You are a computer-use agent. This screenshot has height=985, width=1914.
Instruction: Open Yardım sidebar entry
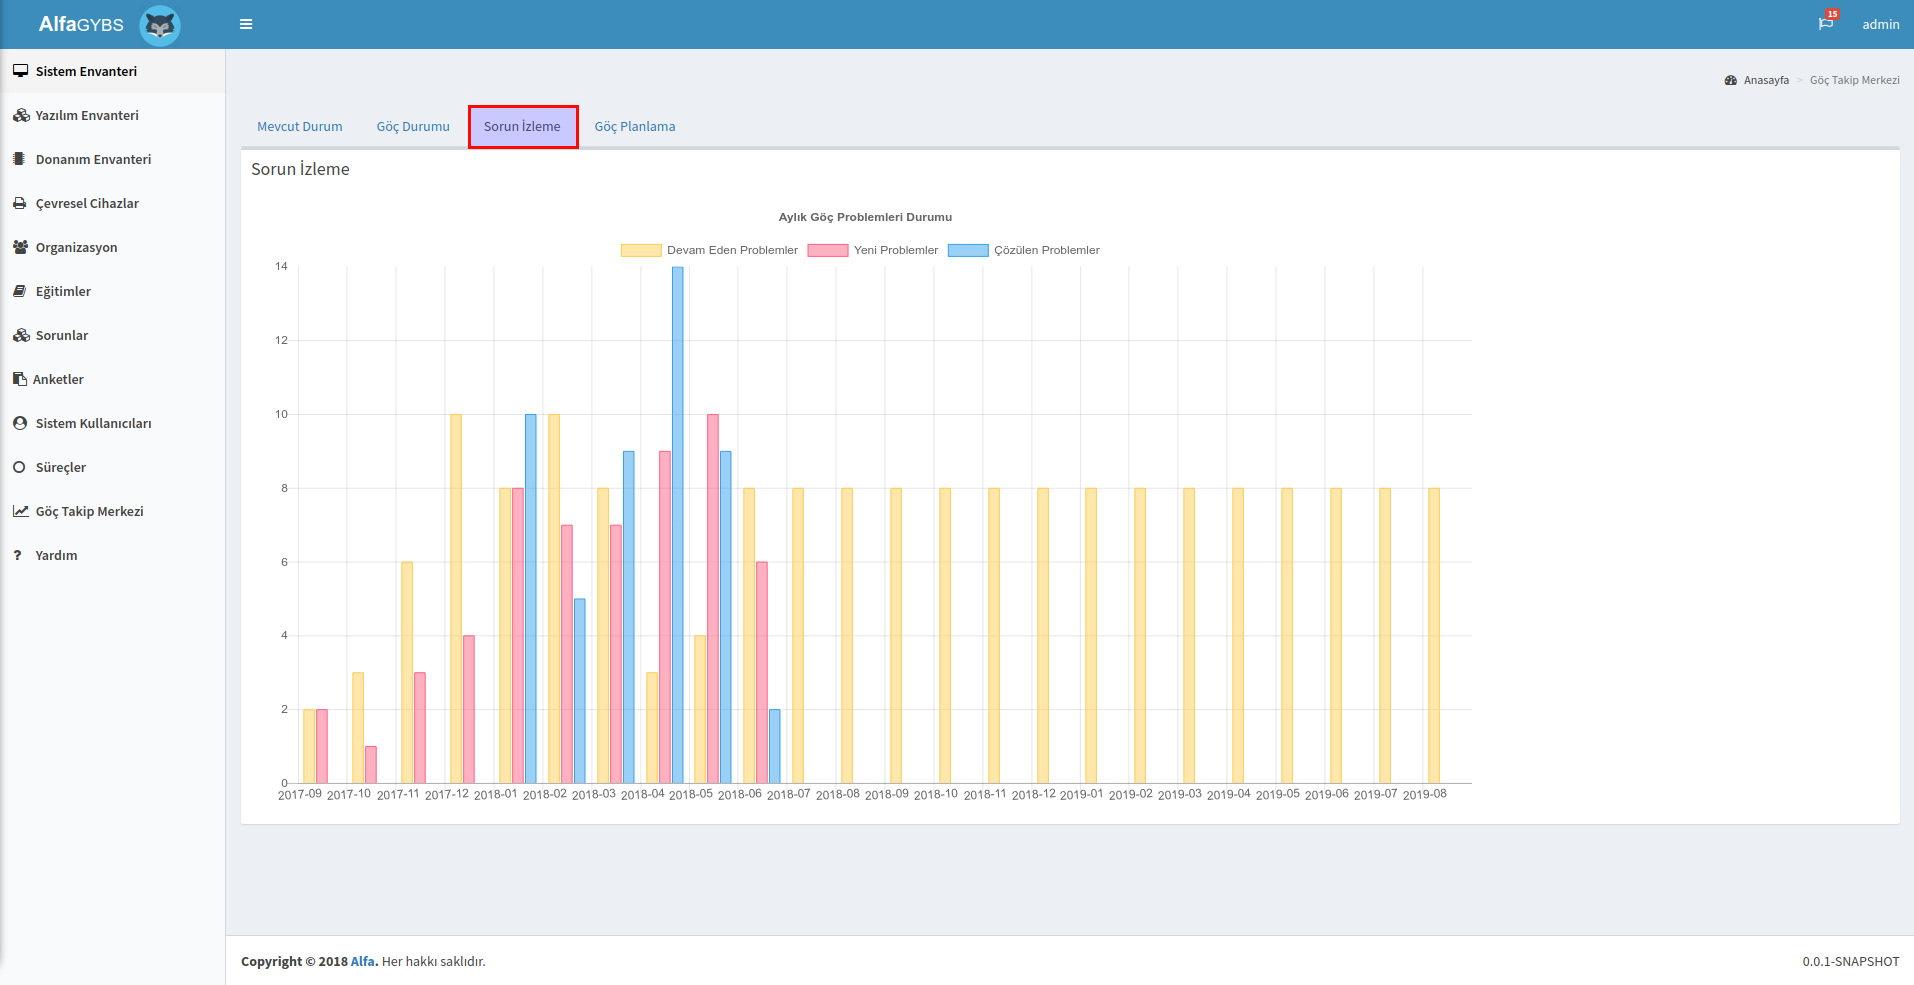pos(112,555)
